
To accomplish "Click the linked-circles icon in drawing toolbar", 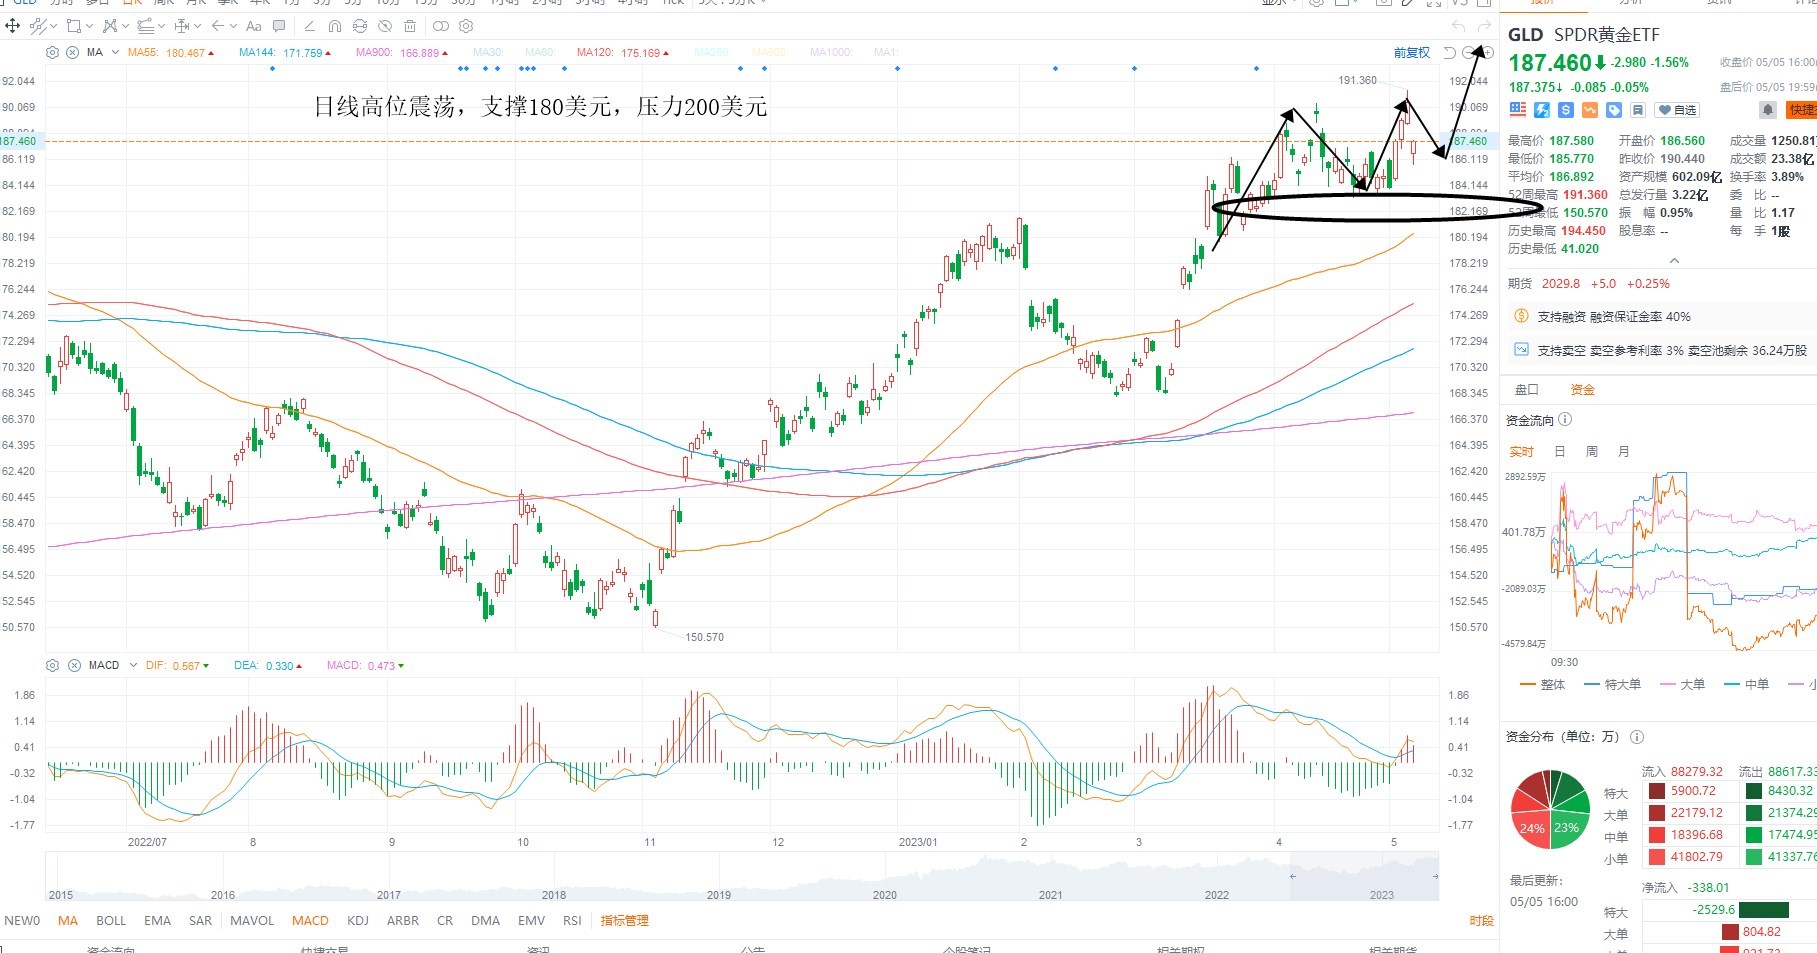I will 441,26.
